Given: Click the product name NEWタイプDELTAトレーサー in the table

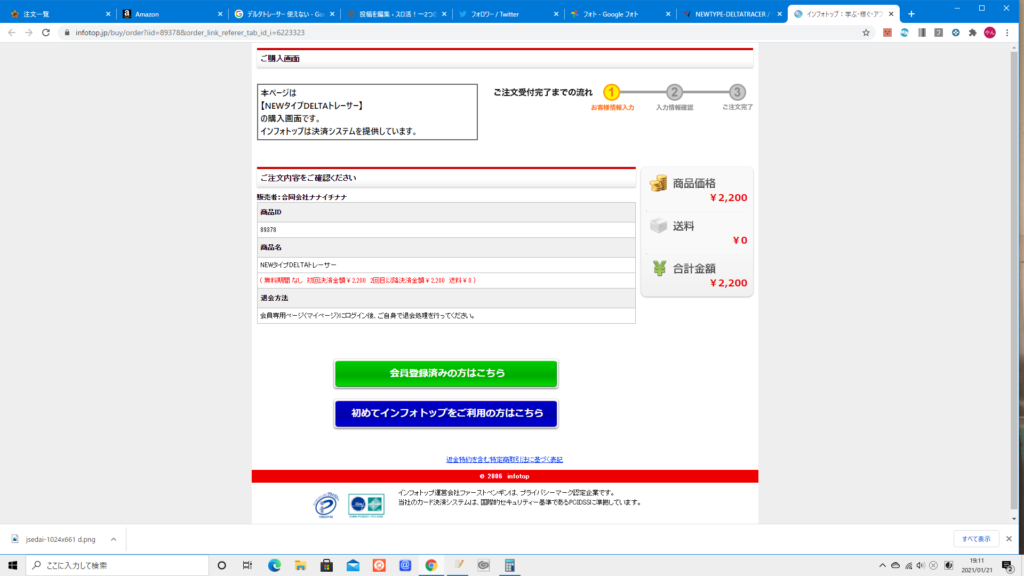Looking at the screenshot, I should 298,265.
